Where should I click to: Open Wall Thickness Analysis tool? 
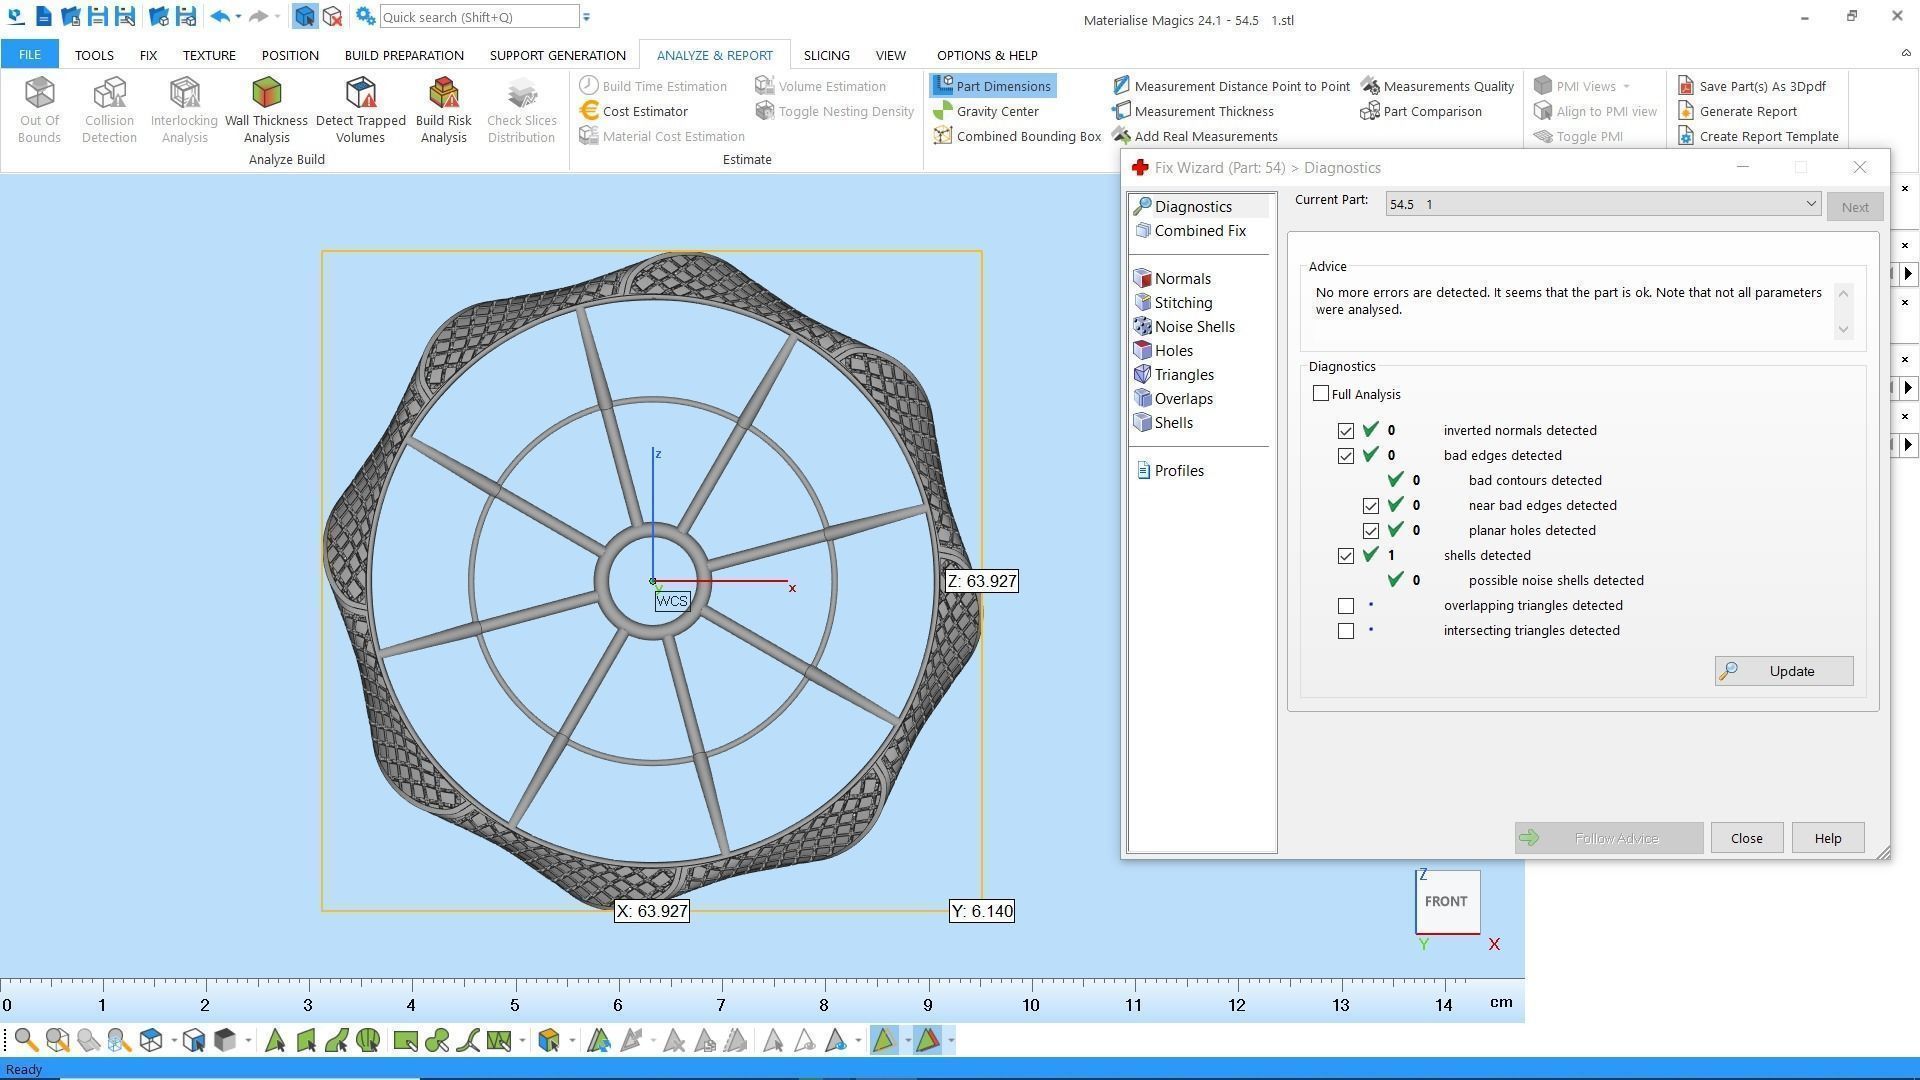pos(266,109)
